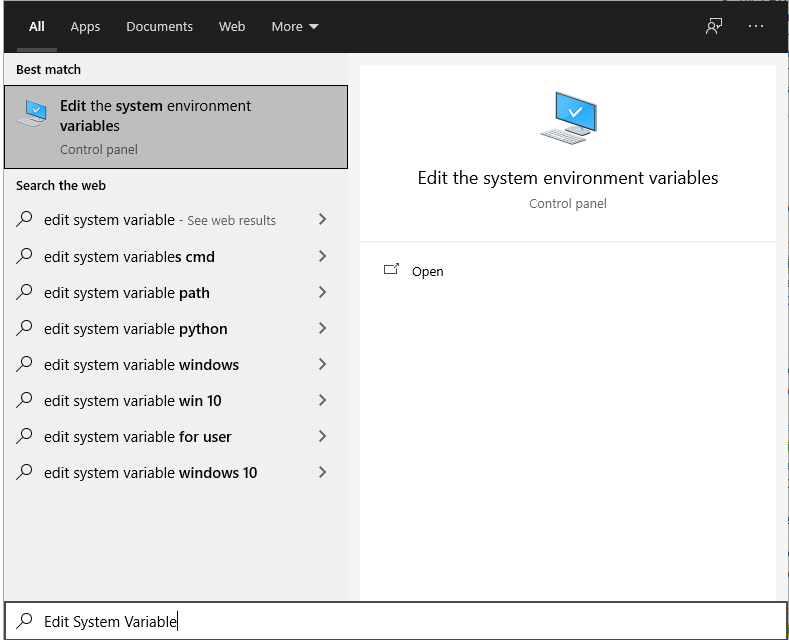Click the feedback icon in the top bar

click(714, 27)
